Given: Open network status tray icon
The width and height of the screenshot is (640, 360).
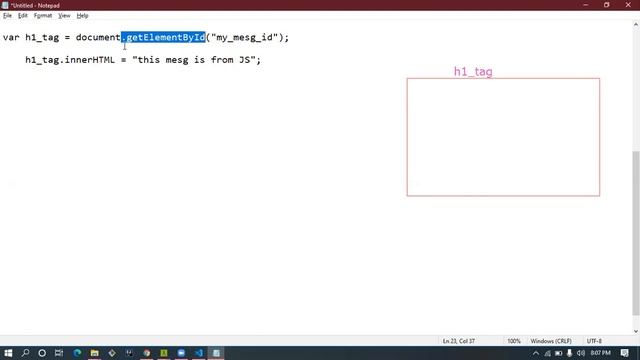Looking at the screenshot, I should pos(547,353).
